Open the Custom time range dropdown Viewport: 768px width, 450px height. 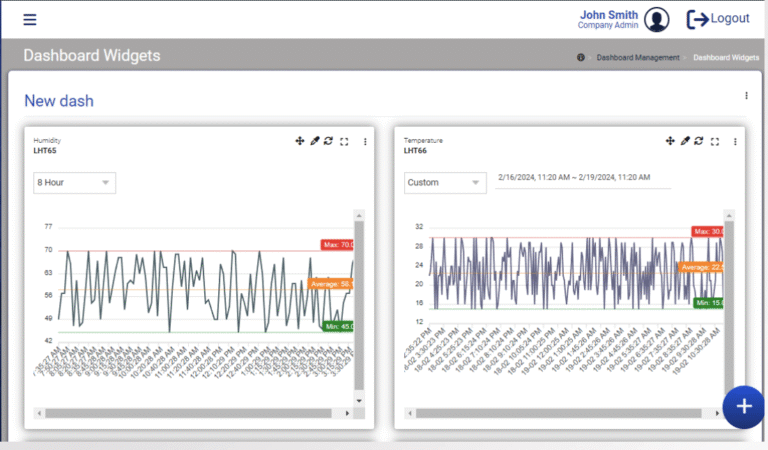(x=445, y=183)
